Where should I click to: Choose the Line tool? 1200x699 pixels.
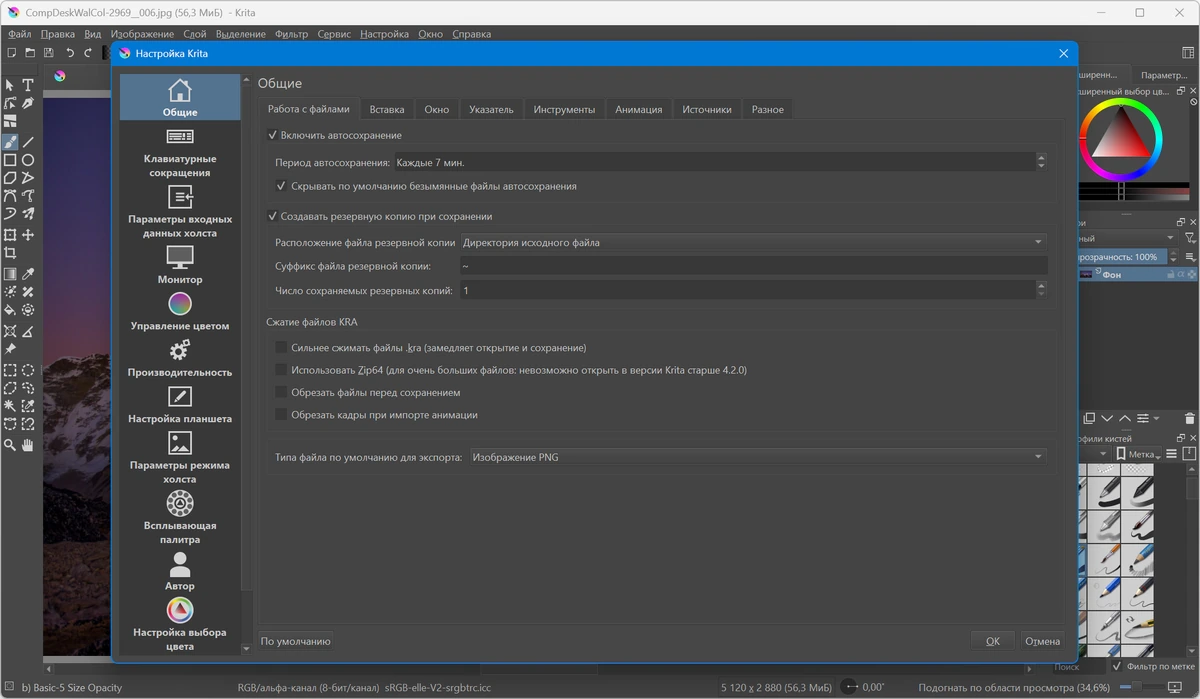pos(29,141)
